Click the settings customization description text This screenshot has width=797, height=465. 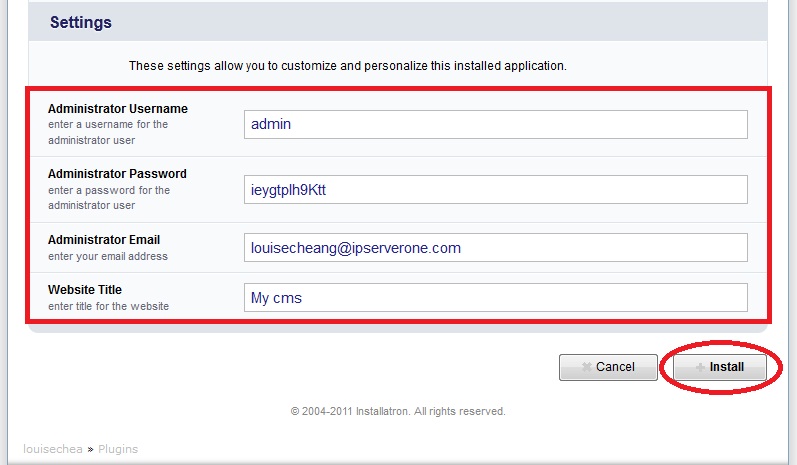point(348,66)
